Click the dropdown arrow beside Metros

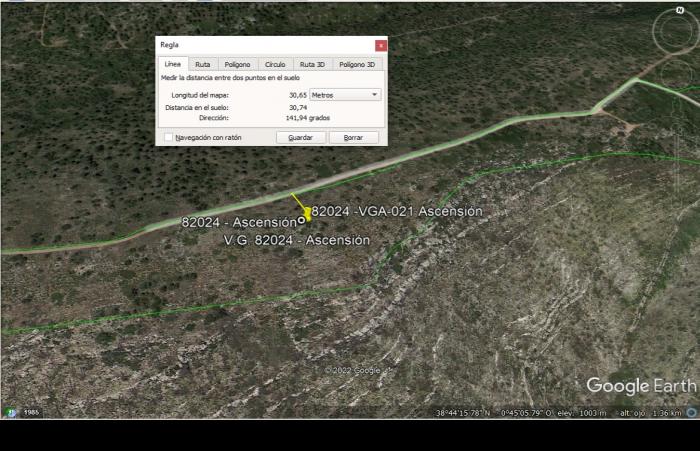point(375,95)
